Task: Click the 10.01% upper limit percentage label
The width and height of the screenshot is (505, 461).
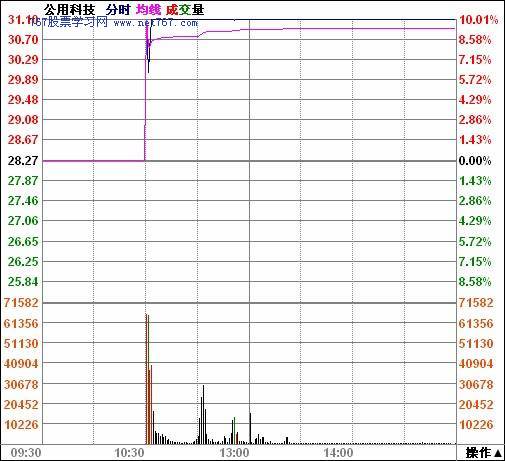Action: (478, 20)
